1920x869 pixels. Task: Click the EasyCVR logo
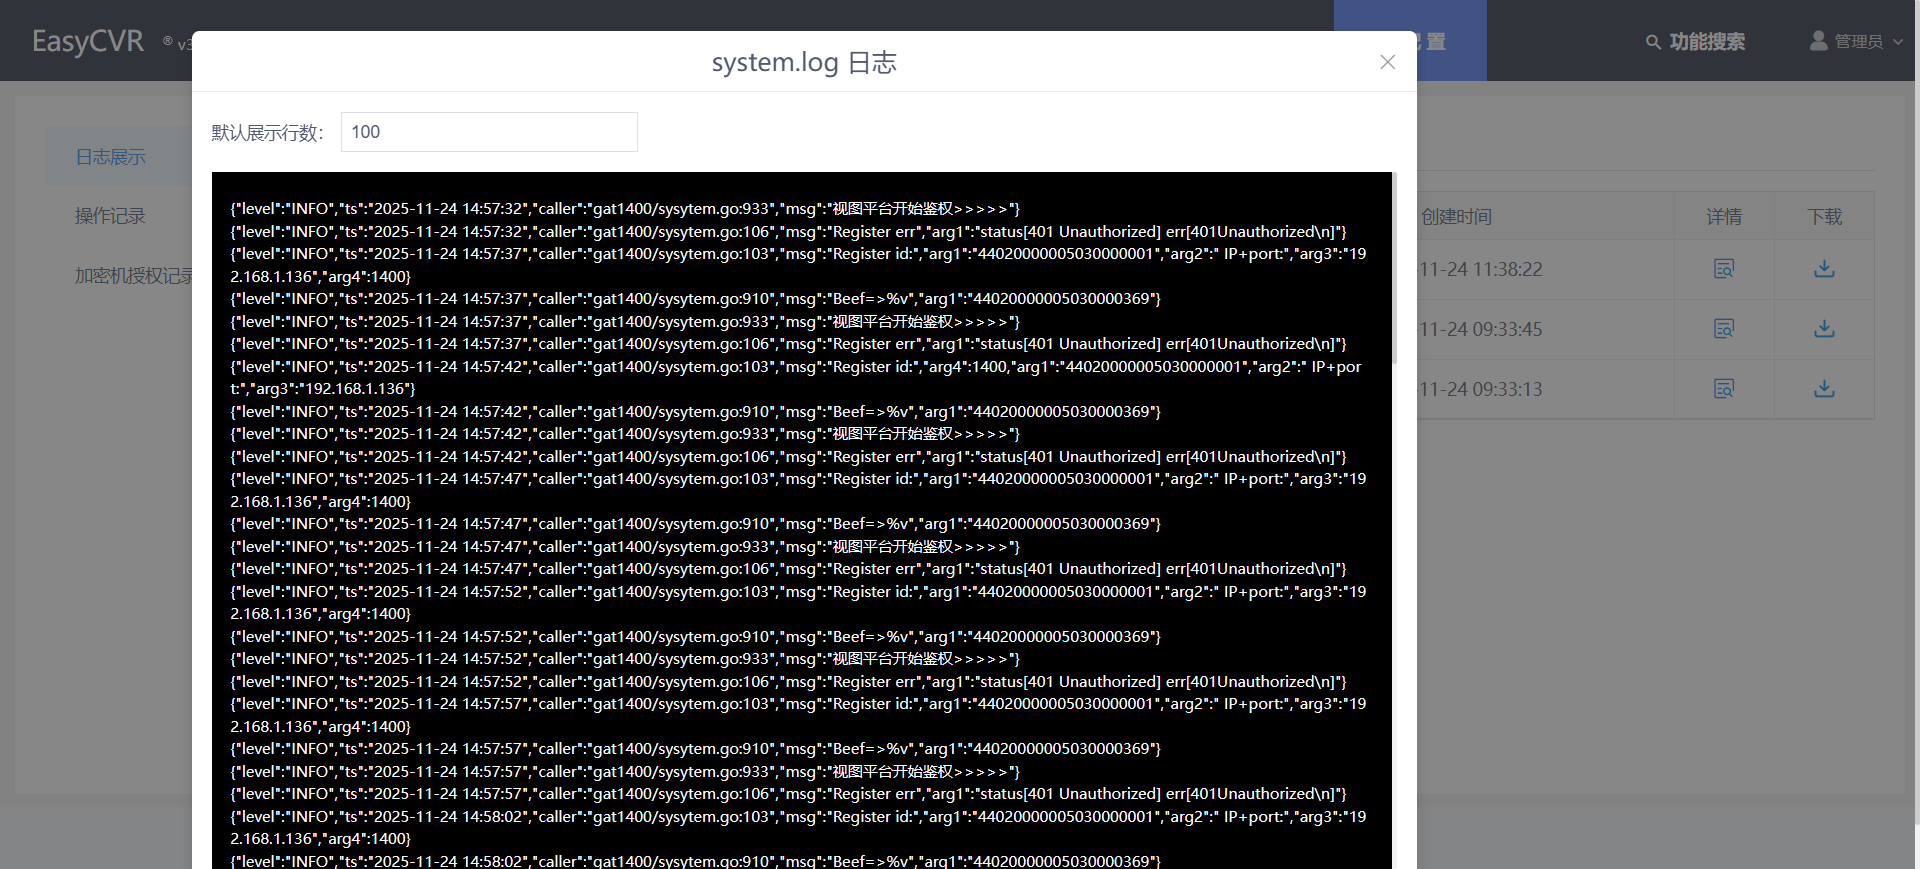[x=88, y=41]
